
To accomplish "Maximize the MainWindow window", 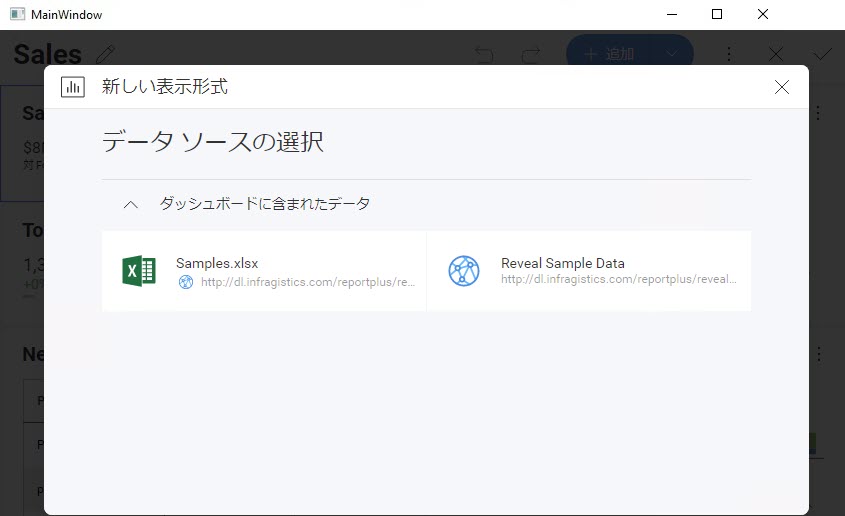I will coord(717,14).
